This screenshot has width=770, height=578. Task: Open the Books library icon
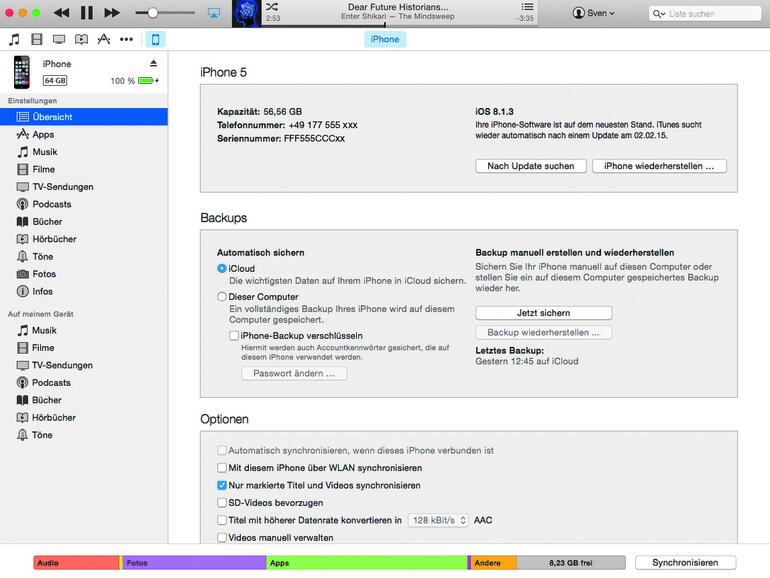pyautogui.click(x=82, y=39)
